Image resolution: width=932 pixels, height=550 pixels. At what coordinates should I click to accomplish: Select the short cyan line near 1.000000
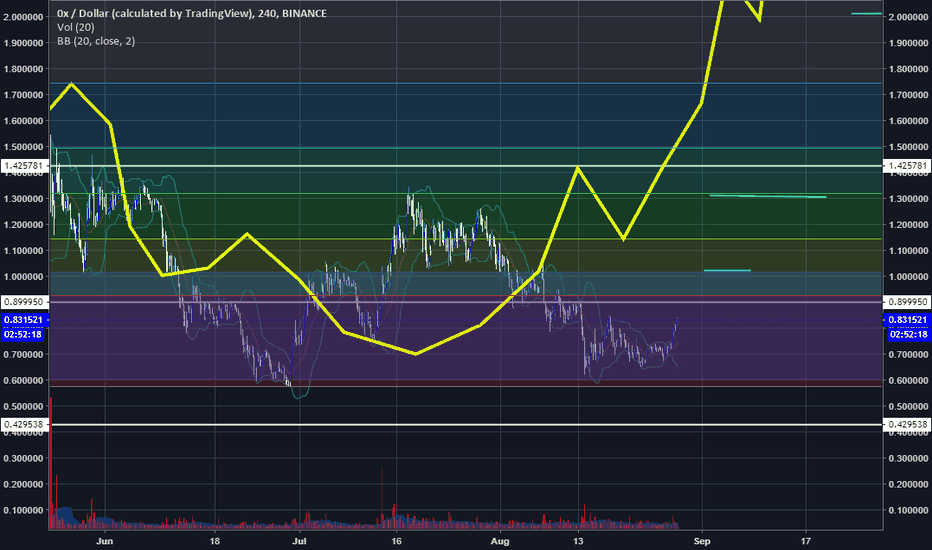pyautogui.click(x=728, y=271)
